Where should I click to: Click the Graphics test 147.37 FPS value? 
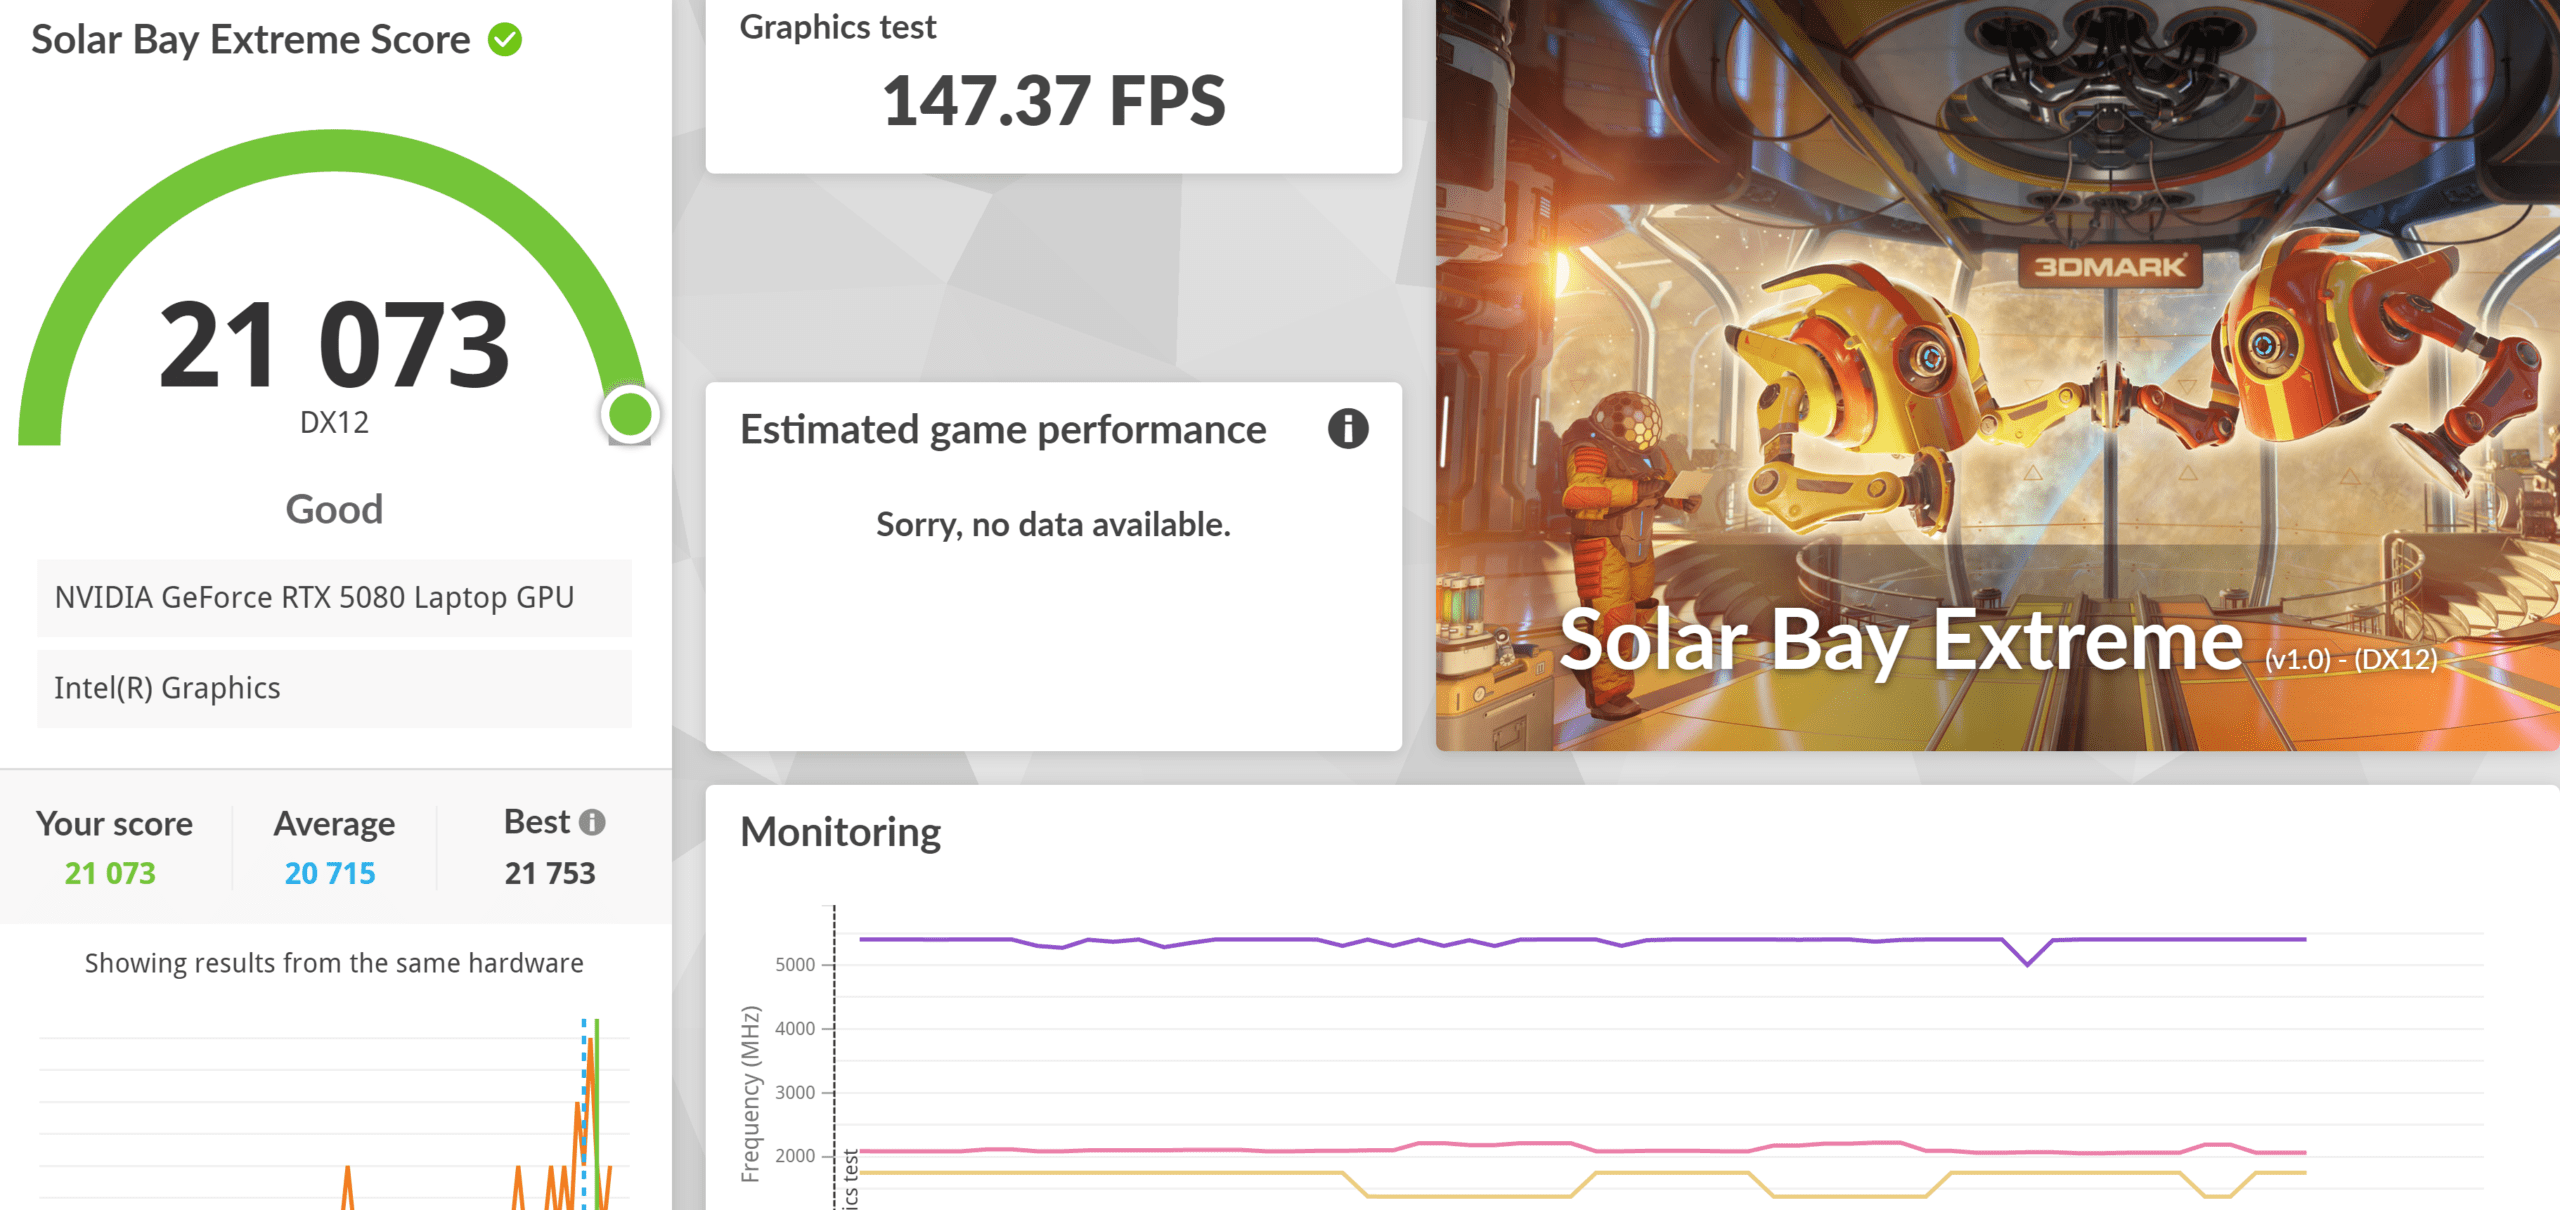point(1053,101)
